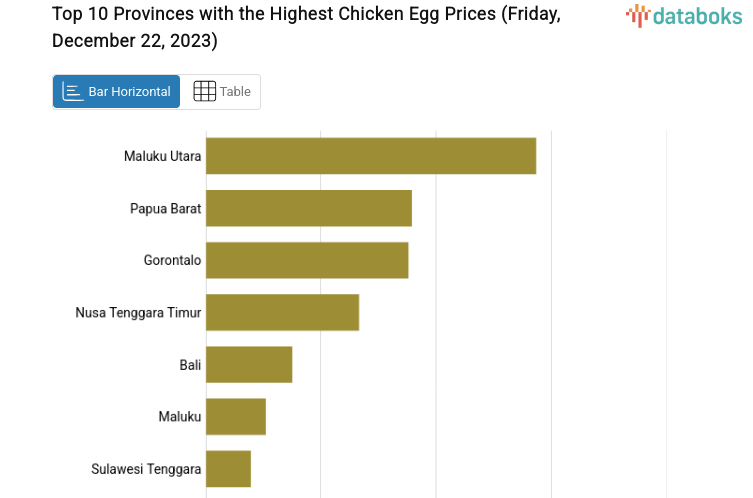This screenshot has width=753, height=498.
Task: Select the Gorontalo bar
Action: pyautogui.click(x=307, y=260)
